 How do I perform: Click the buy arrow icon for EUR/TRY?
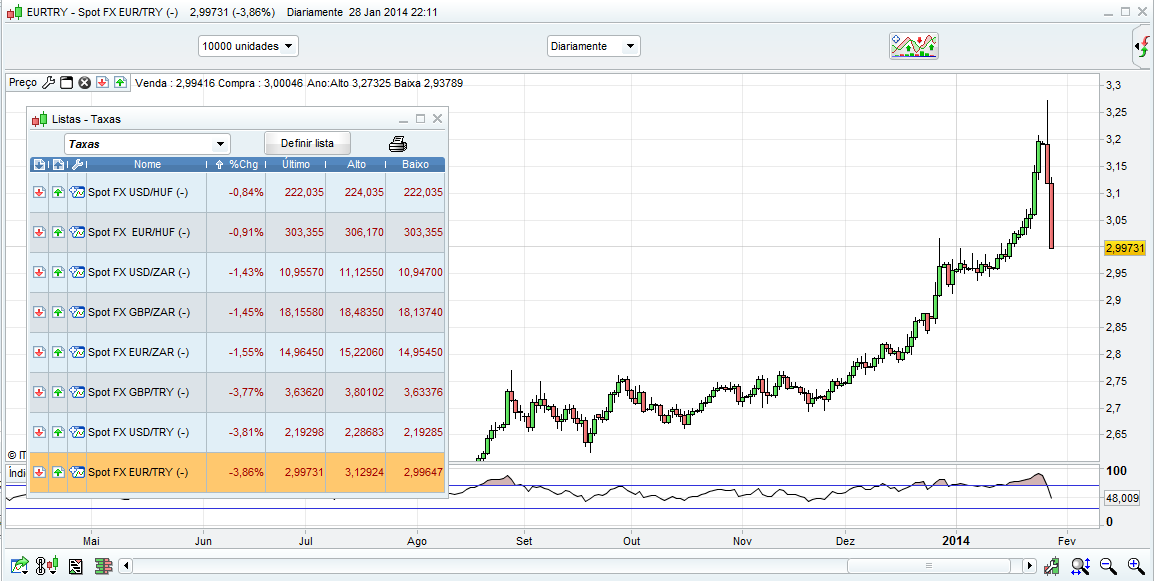point(58,472)
